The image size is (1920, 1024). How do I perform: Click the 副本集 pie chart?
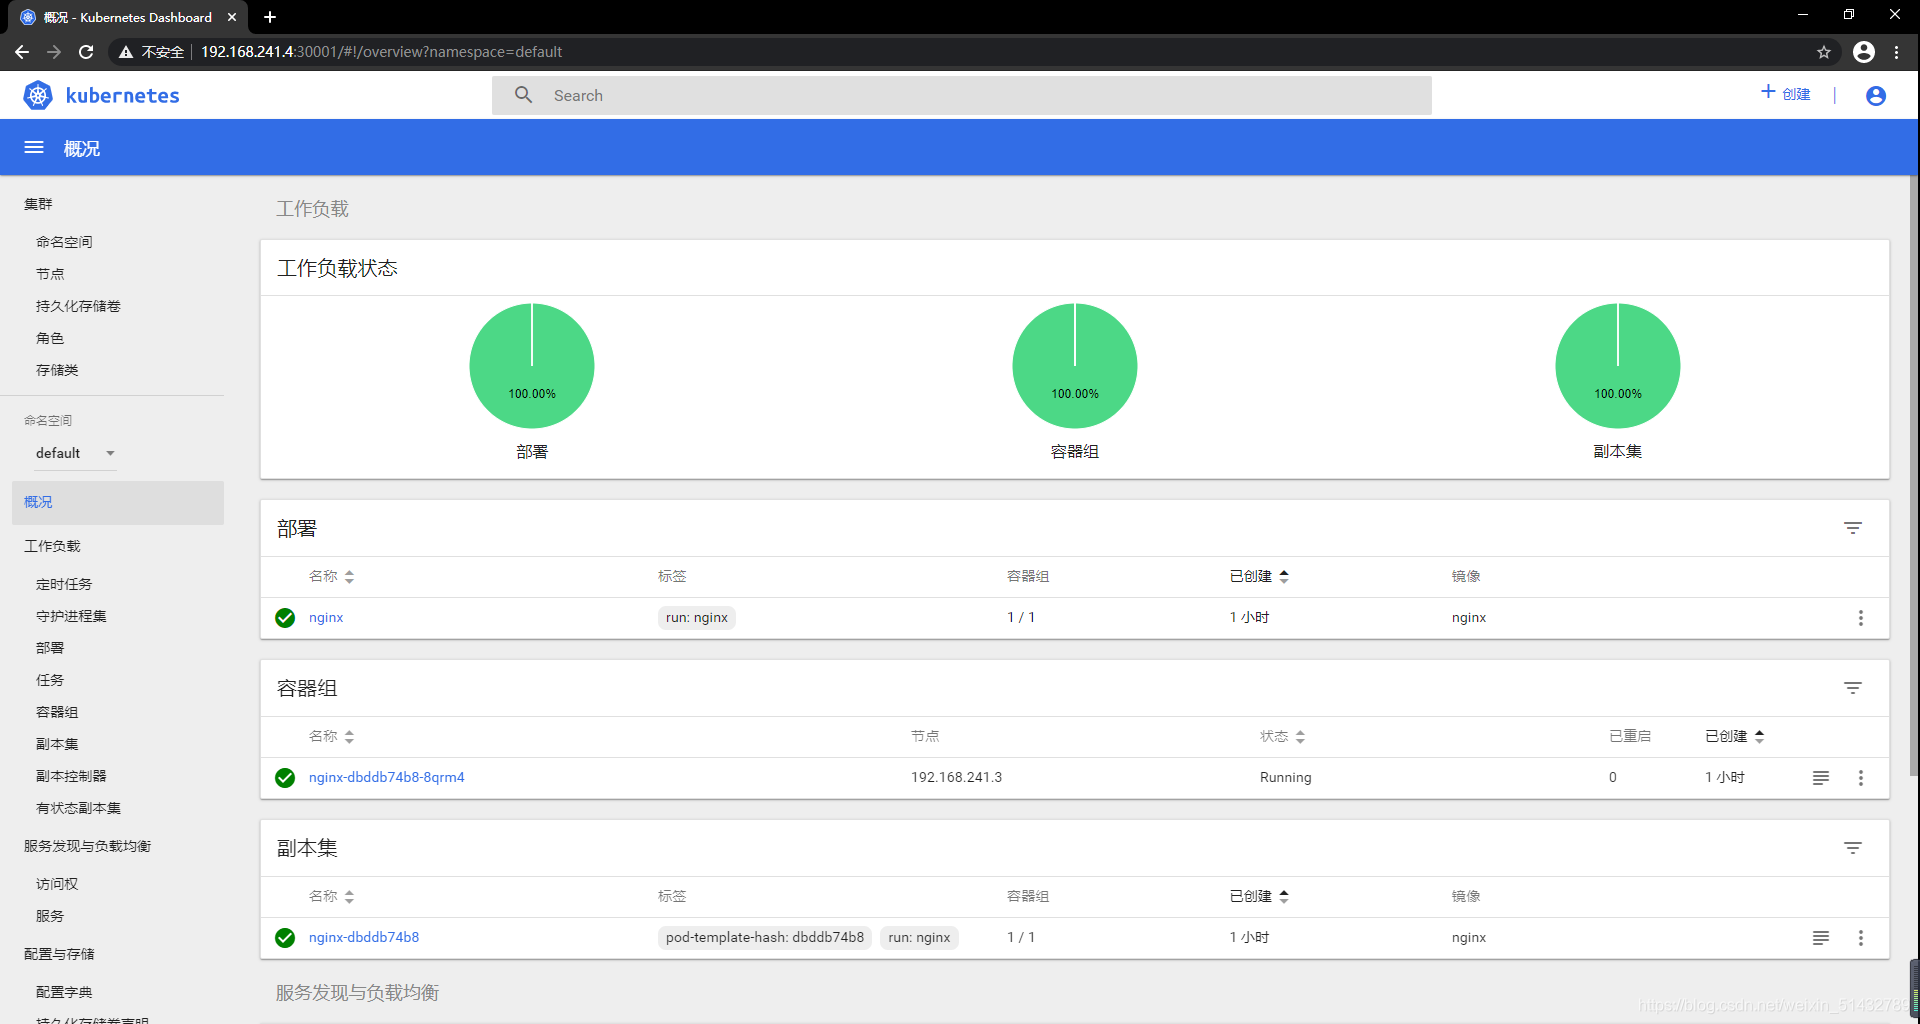pyautogui.click(x=1618, y=366)
